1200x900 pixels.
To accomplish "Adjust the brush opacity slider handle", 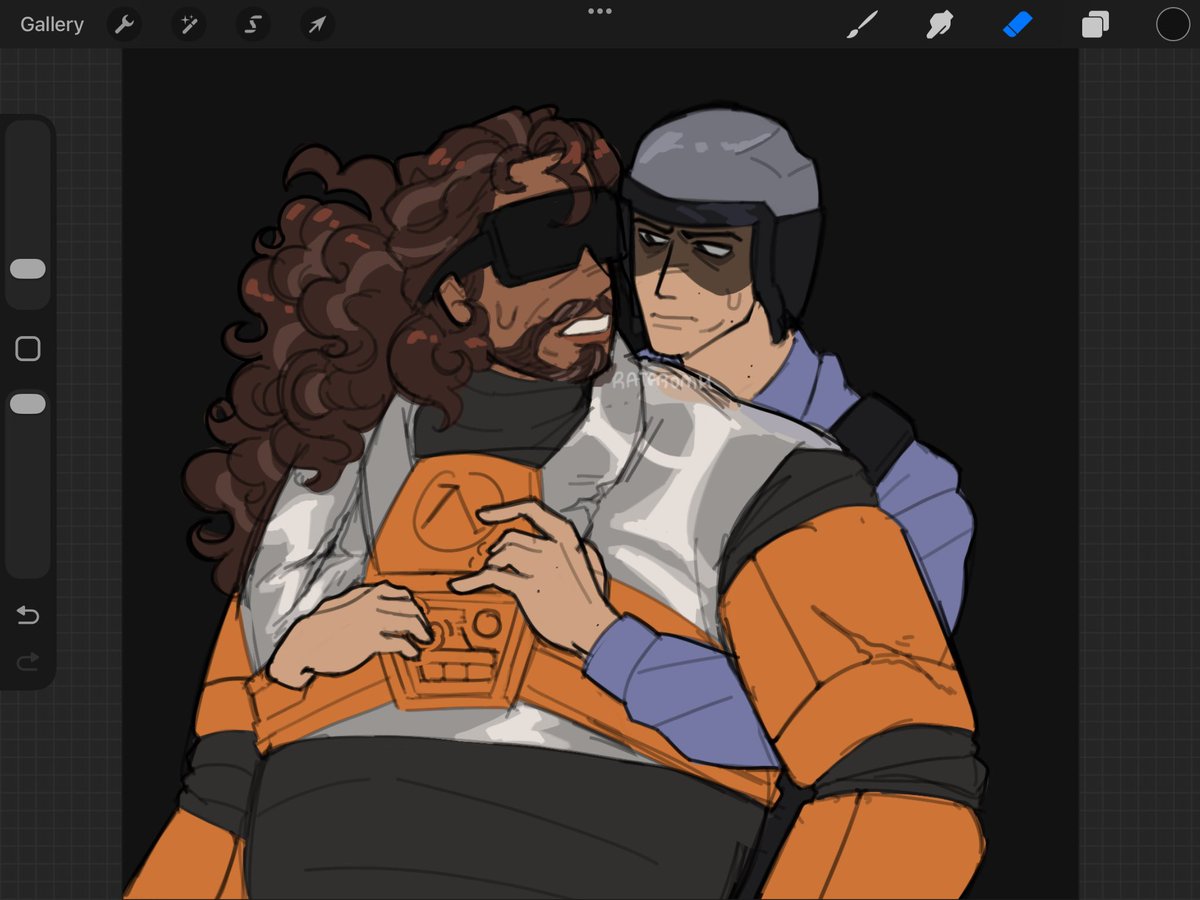I will pos(28,404).
